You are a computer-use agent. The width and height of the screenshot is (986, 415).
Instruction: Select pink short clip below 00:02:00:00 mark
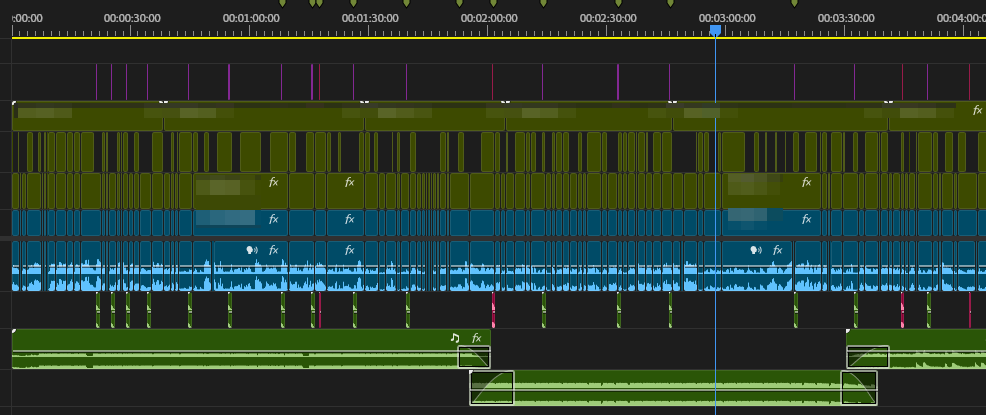tap(493, 309)
